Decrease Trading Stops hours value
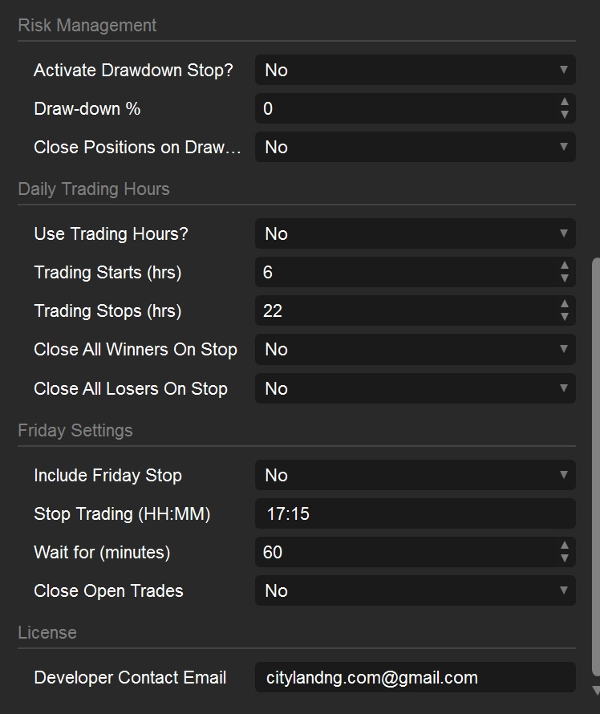This screenshot has width=600, height=714. 565,317
